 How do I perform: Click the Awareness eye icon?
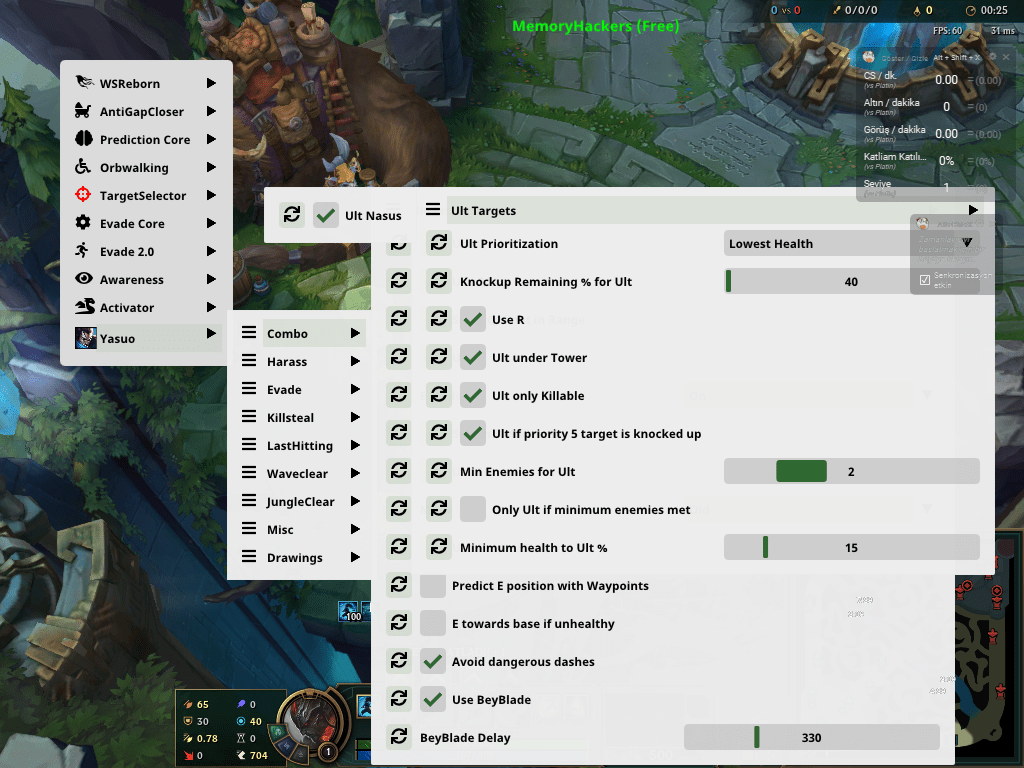(x=84, y=278)
